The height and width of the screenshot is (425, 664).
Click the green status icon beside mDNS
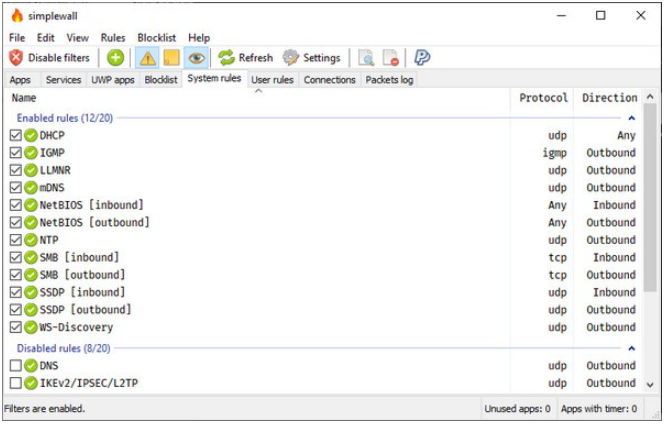click(30, 188)
